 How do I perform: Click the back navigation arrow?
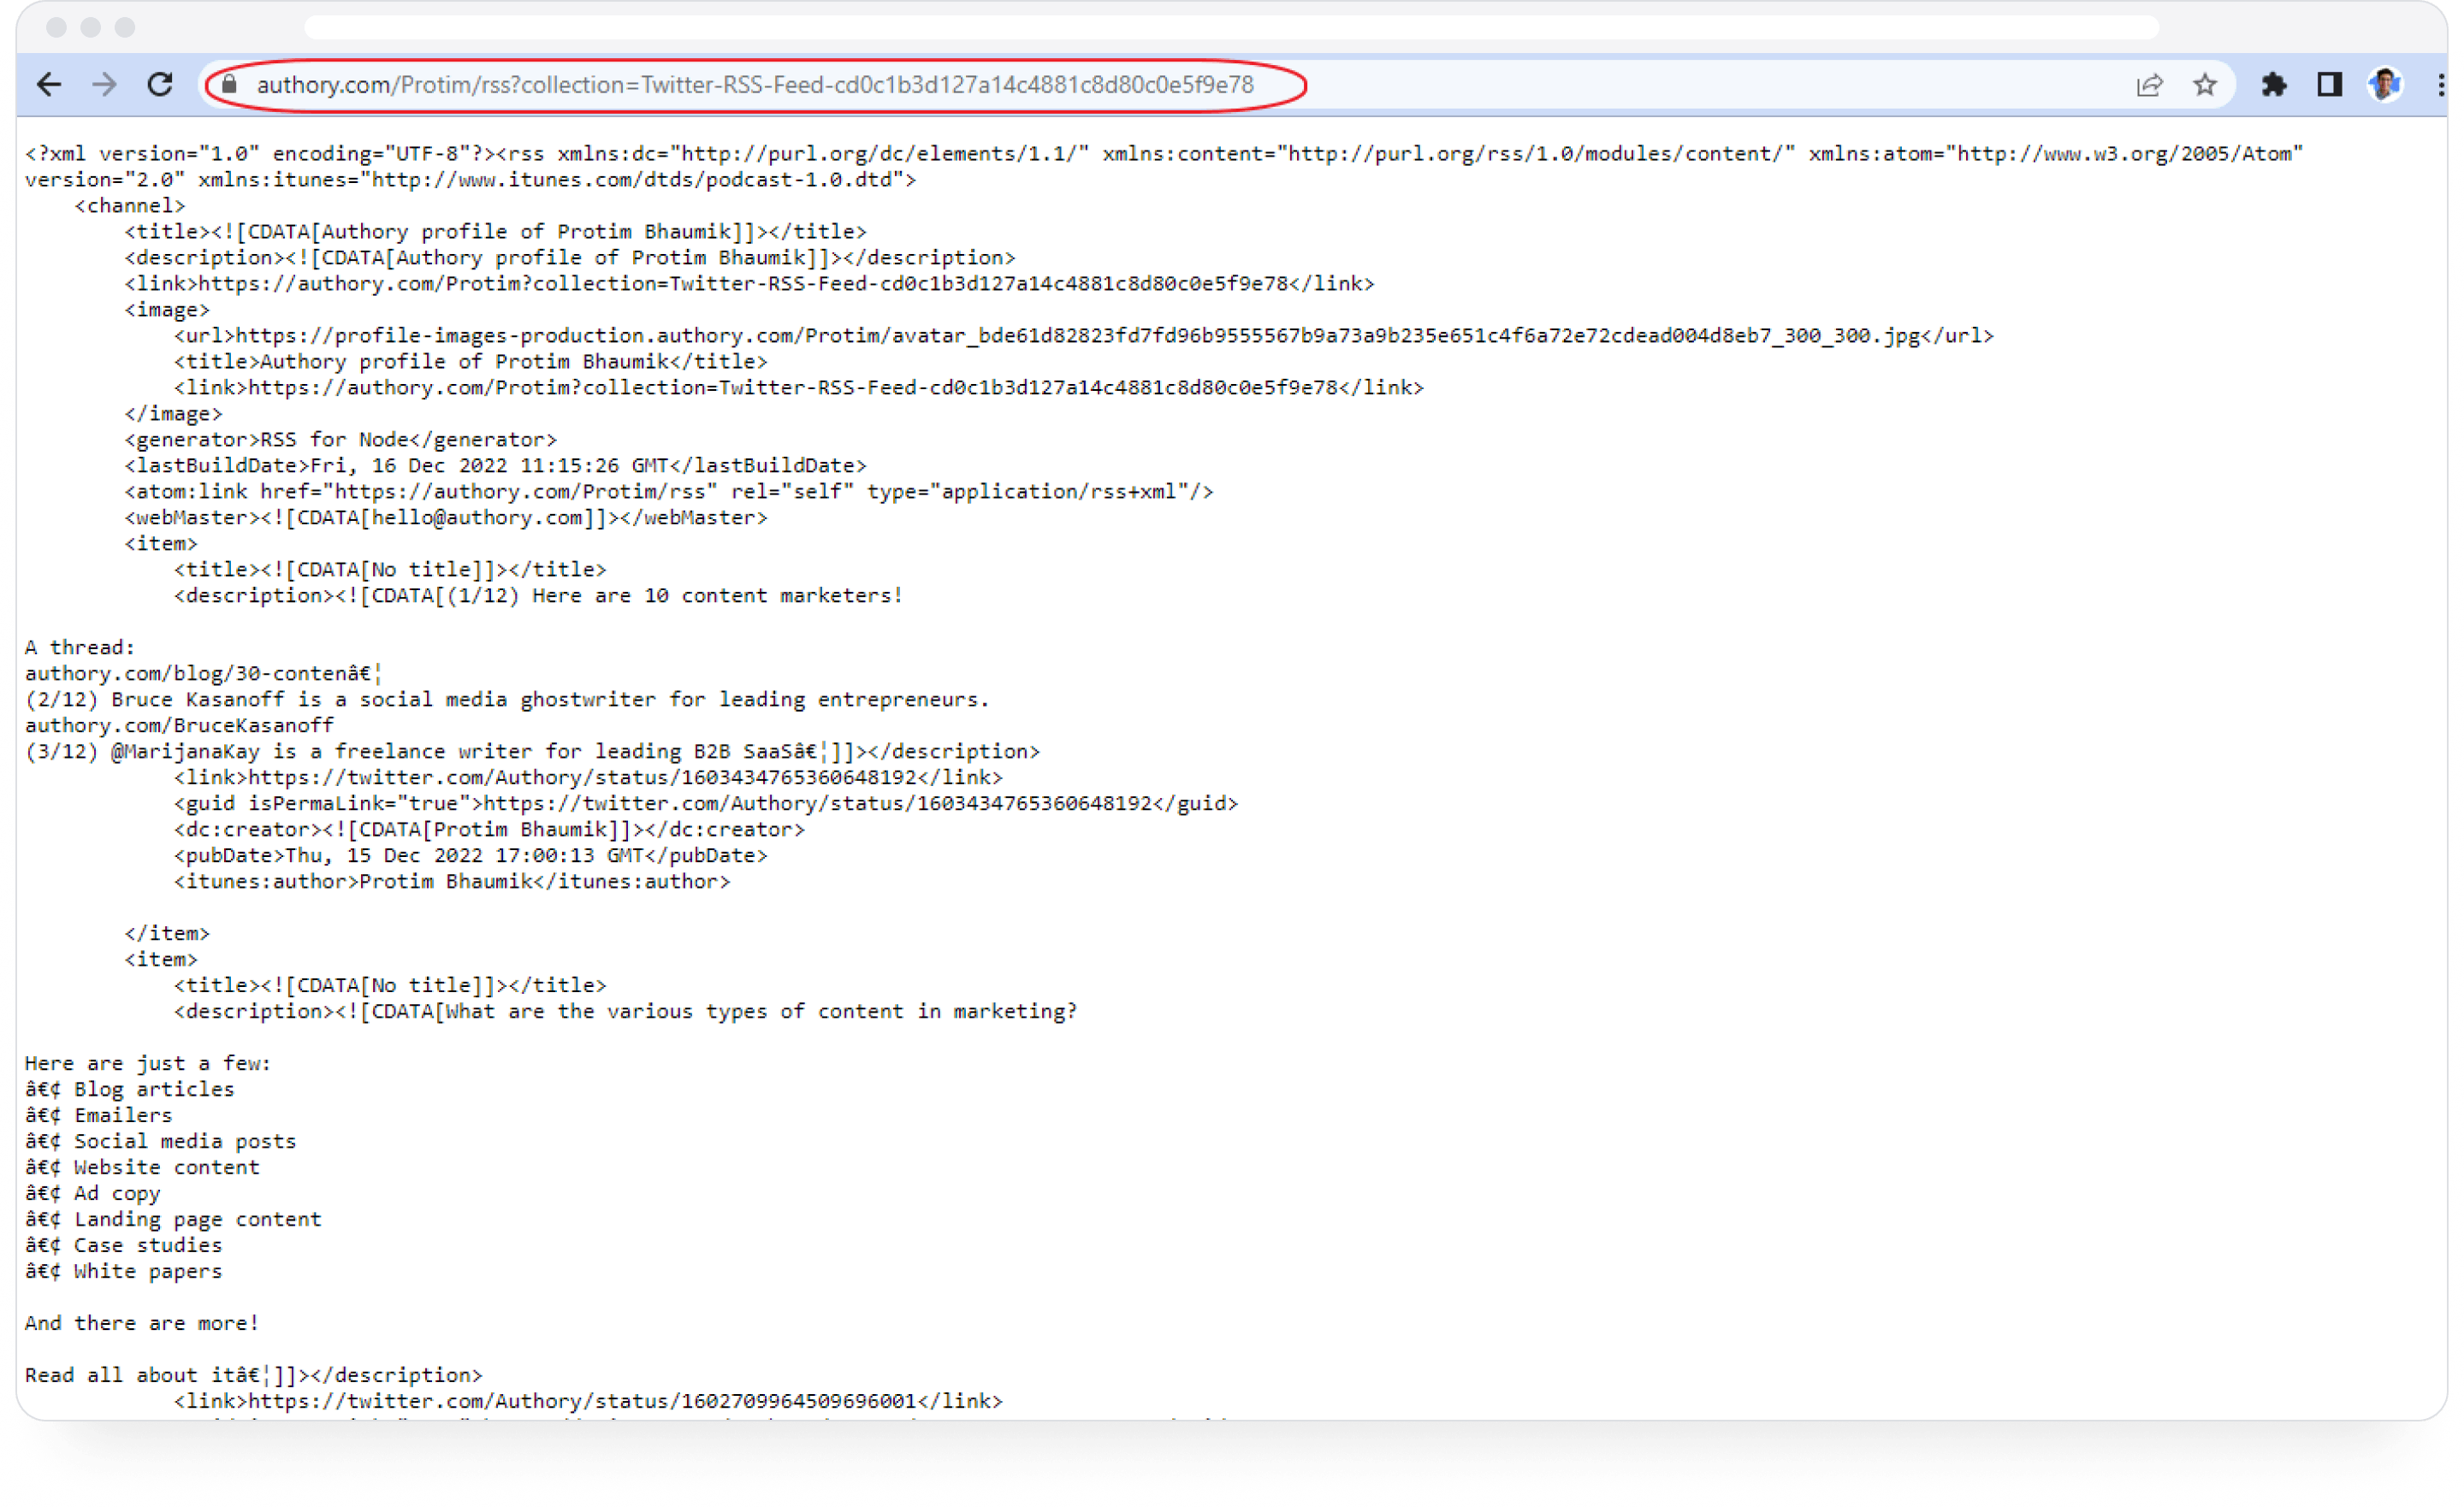pyautogui.click(x=48, y=85)
